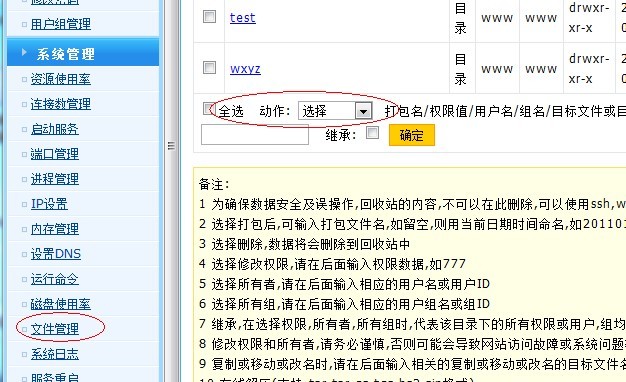Tick the checkbox for the wxyz directory
The width and height of the screenshot is (626, 382).
(x=210, y=67)
